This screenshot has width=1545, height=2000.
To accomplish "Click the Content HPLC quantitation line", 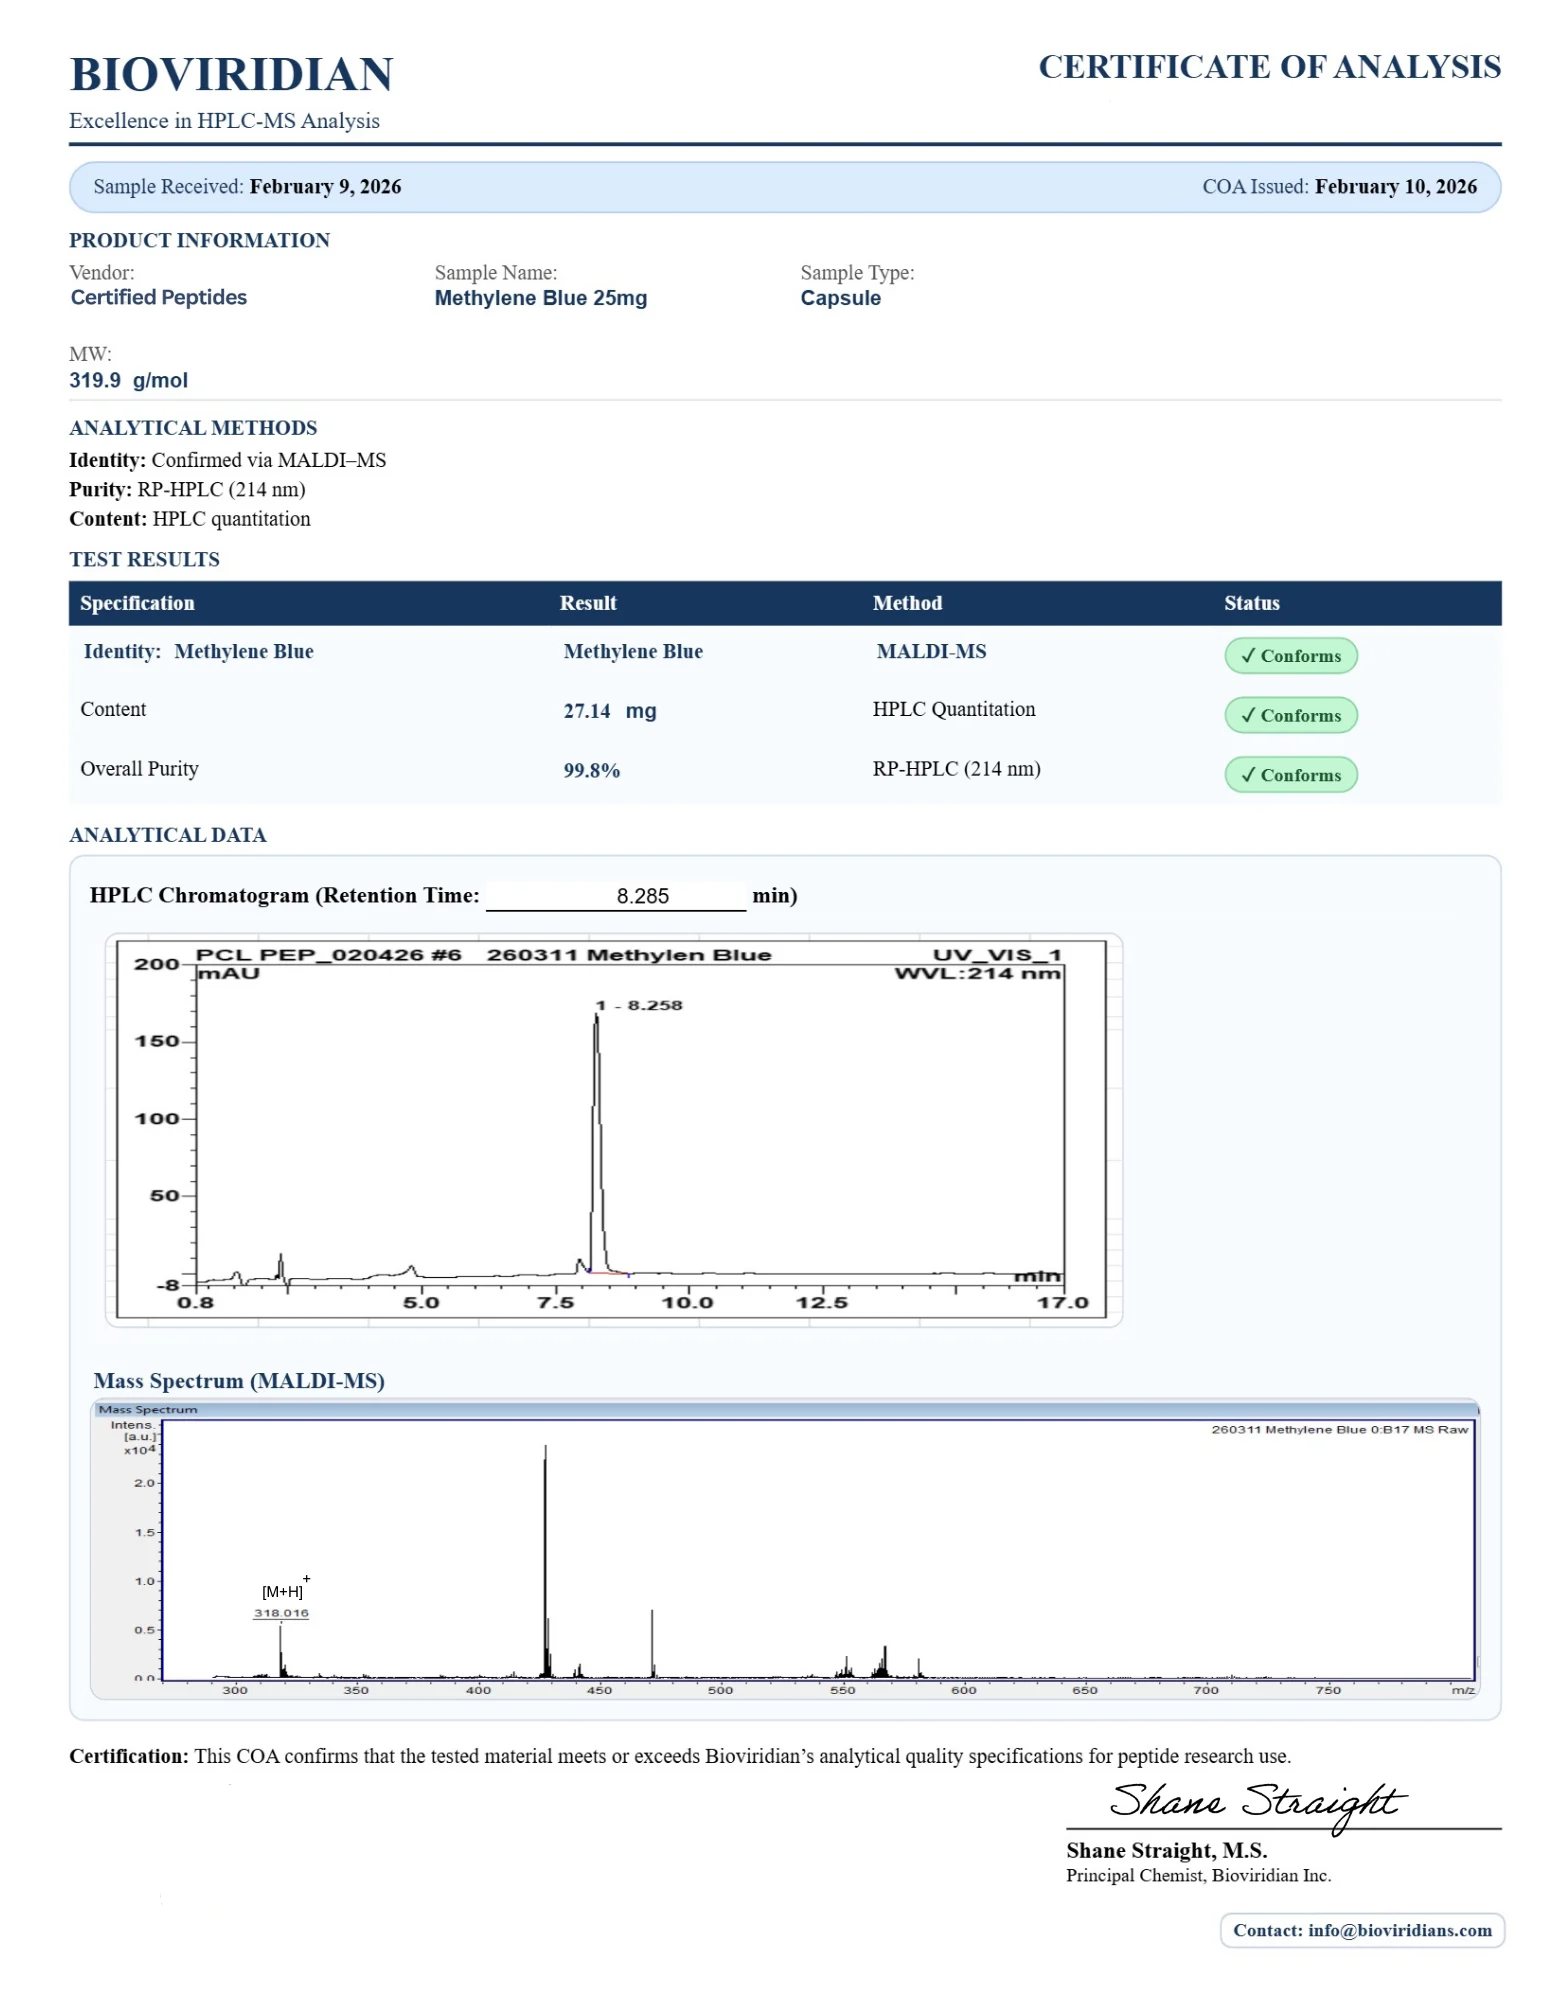I will (189, 518).
